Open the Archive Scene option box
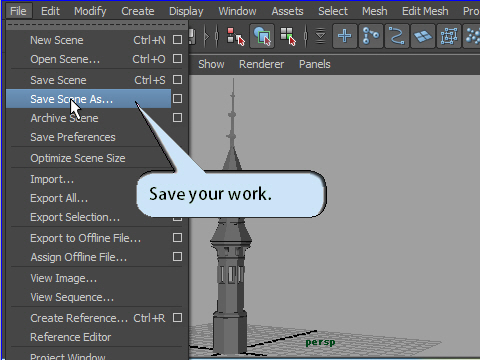Image resolution: width=480 pixels, height=360 pixels. 177,118
